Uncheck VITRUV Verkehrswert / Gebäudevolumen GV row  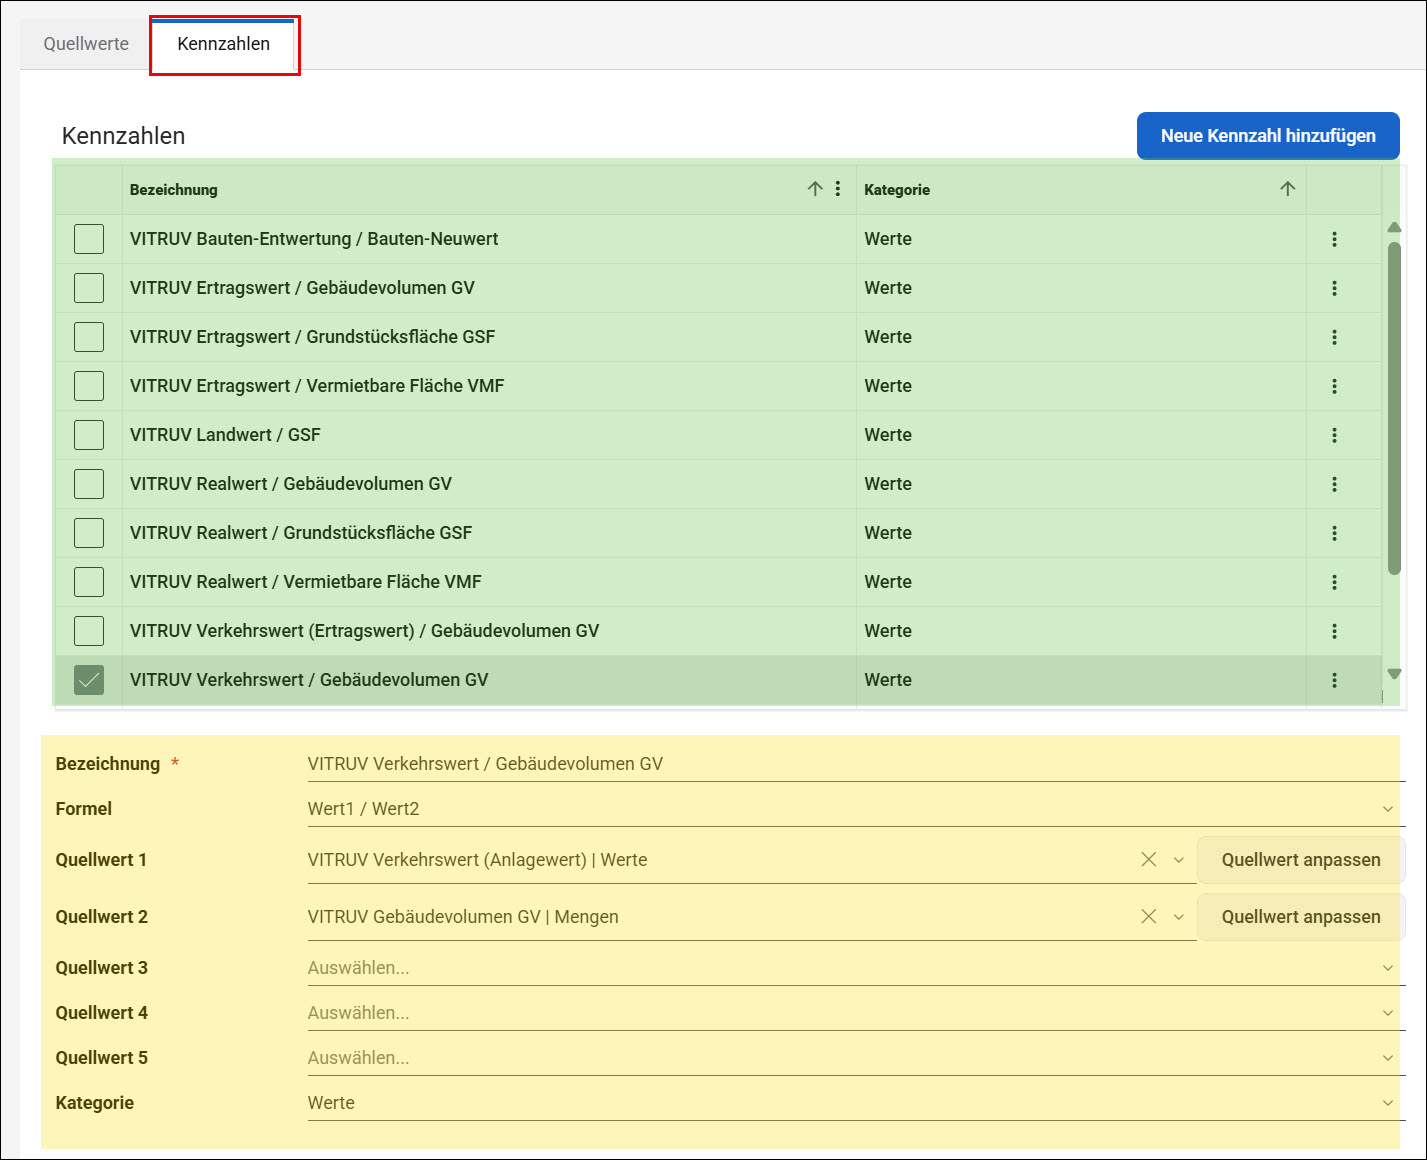pos(89,680)
